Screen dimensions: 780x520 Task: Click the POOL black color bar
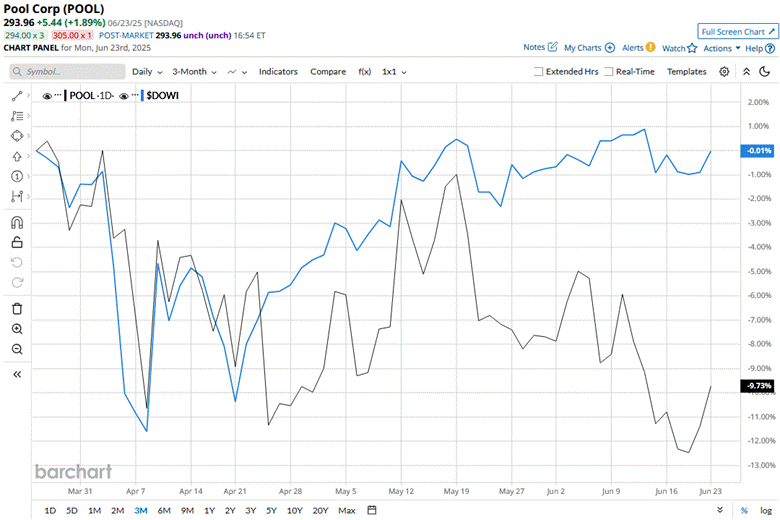pyautogui.click(x=65, y=96)
